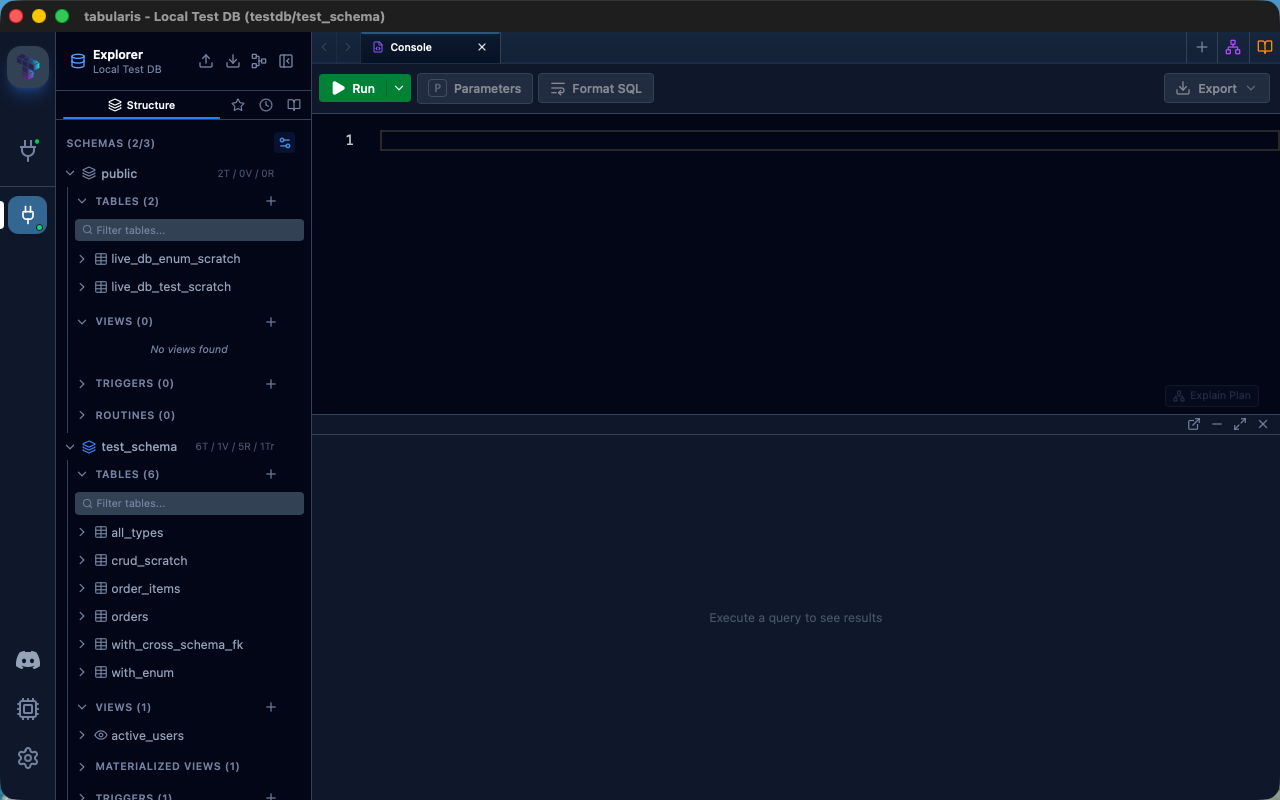Screen dimensions: 1280x800
Task: Minimize the results panel
Action: pos(1217,424)
